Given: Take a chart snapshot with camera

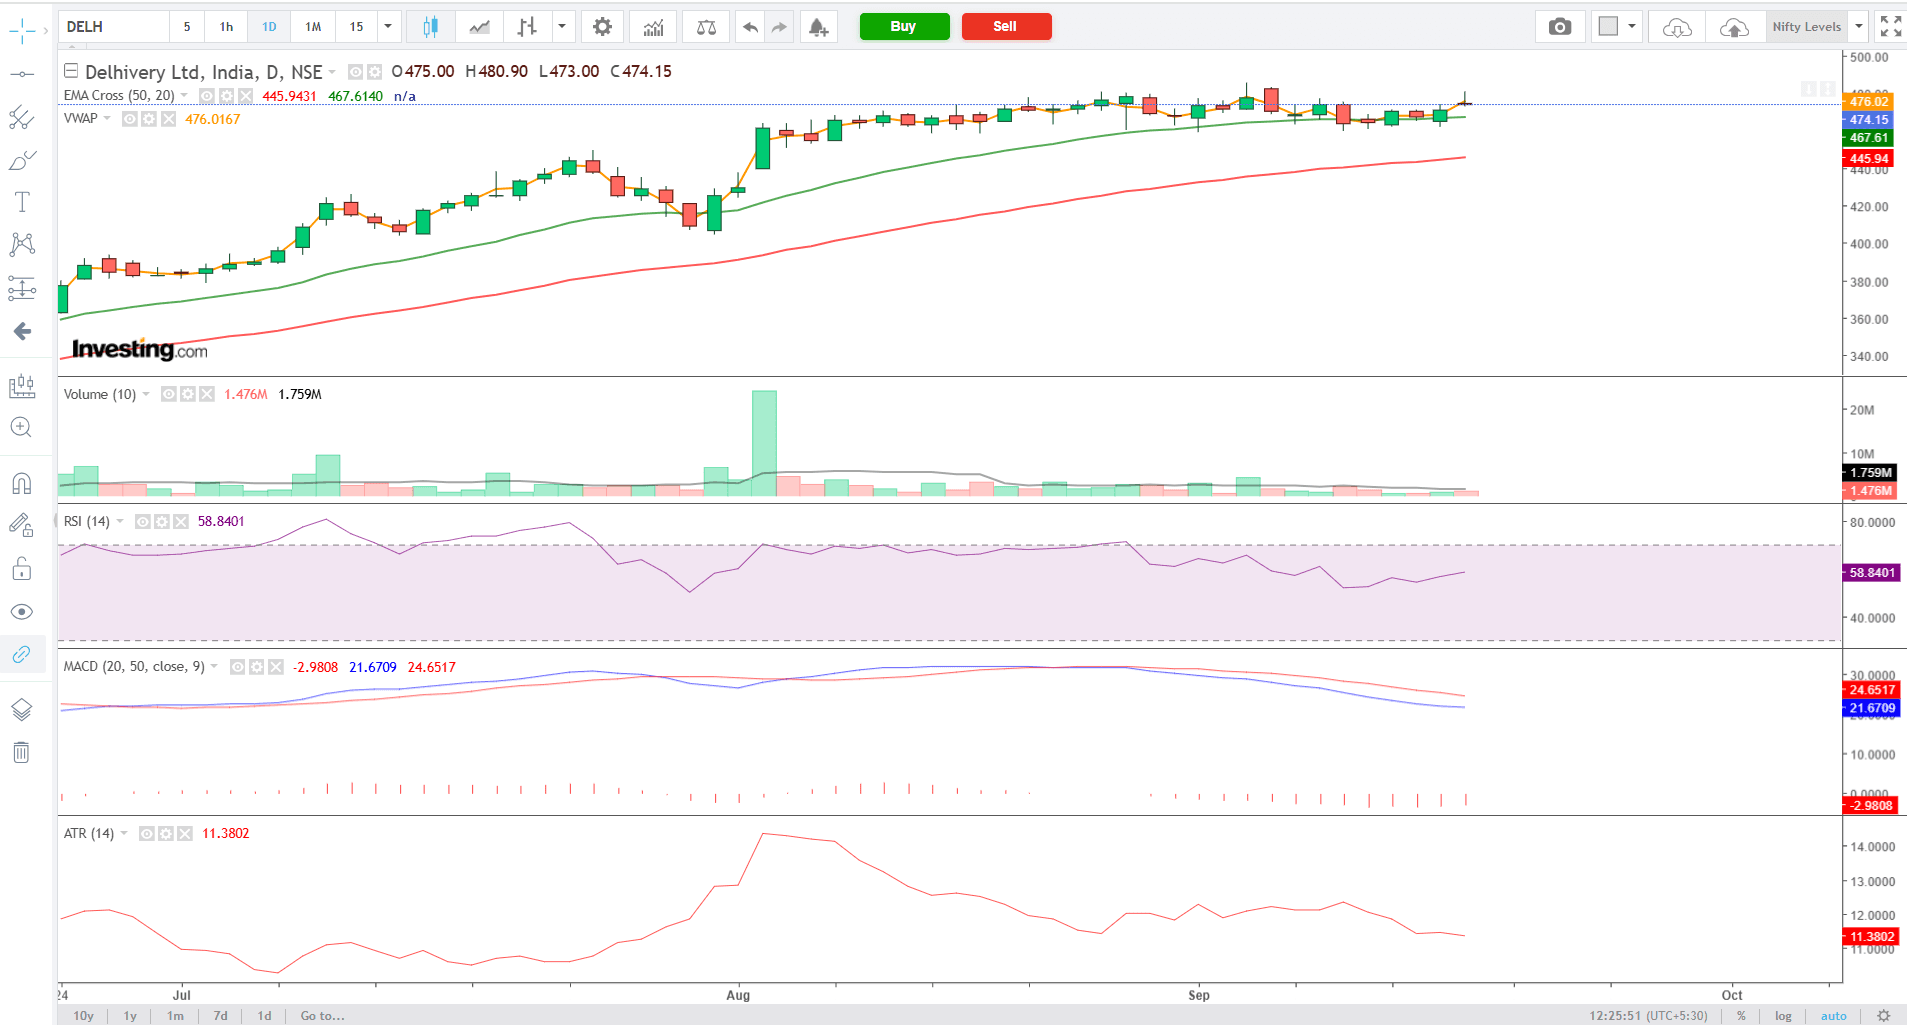Looking at the screenshot, I should tap(1560, 27).
